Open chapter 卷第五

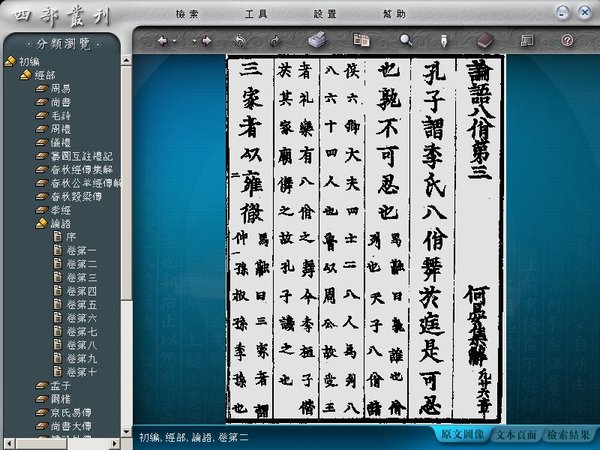pyautogui.click(x=81, y=305)
